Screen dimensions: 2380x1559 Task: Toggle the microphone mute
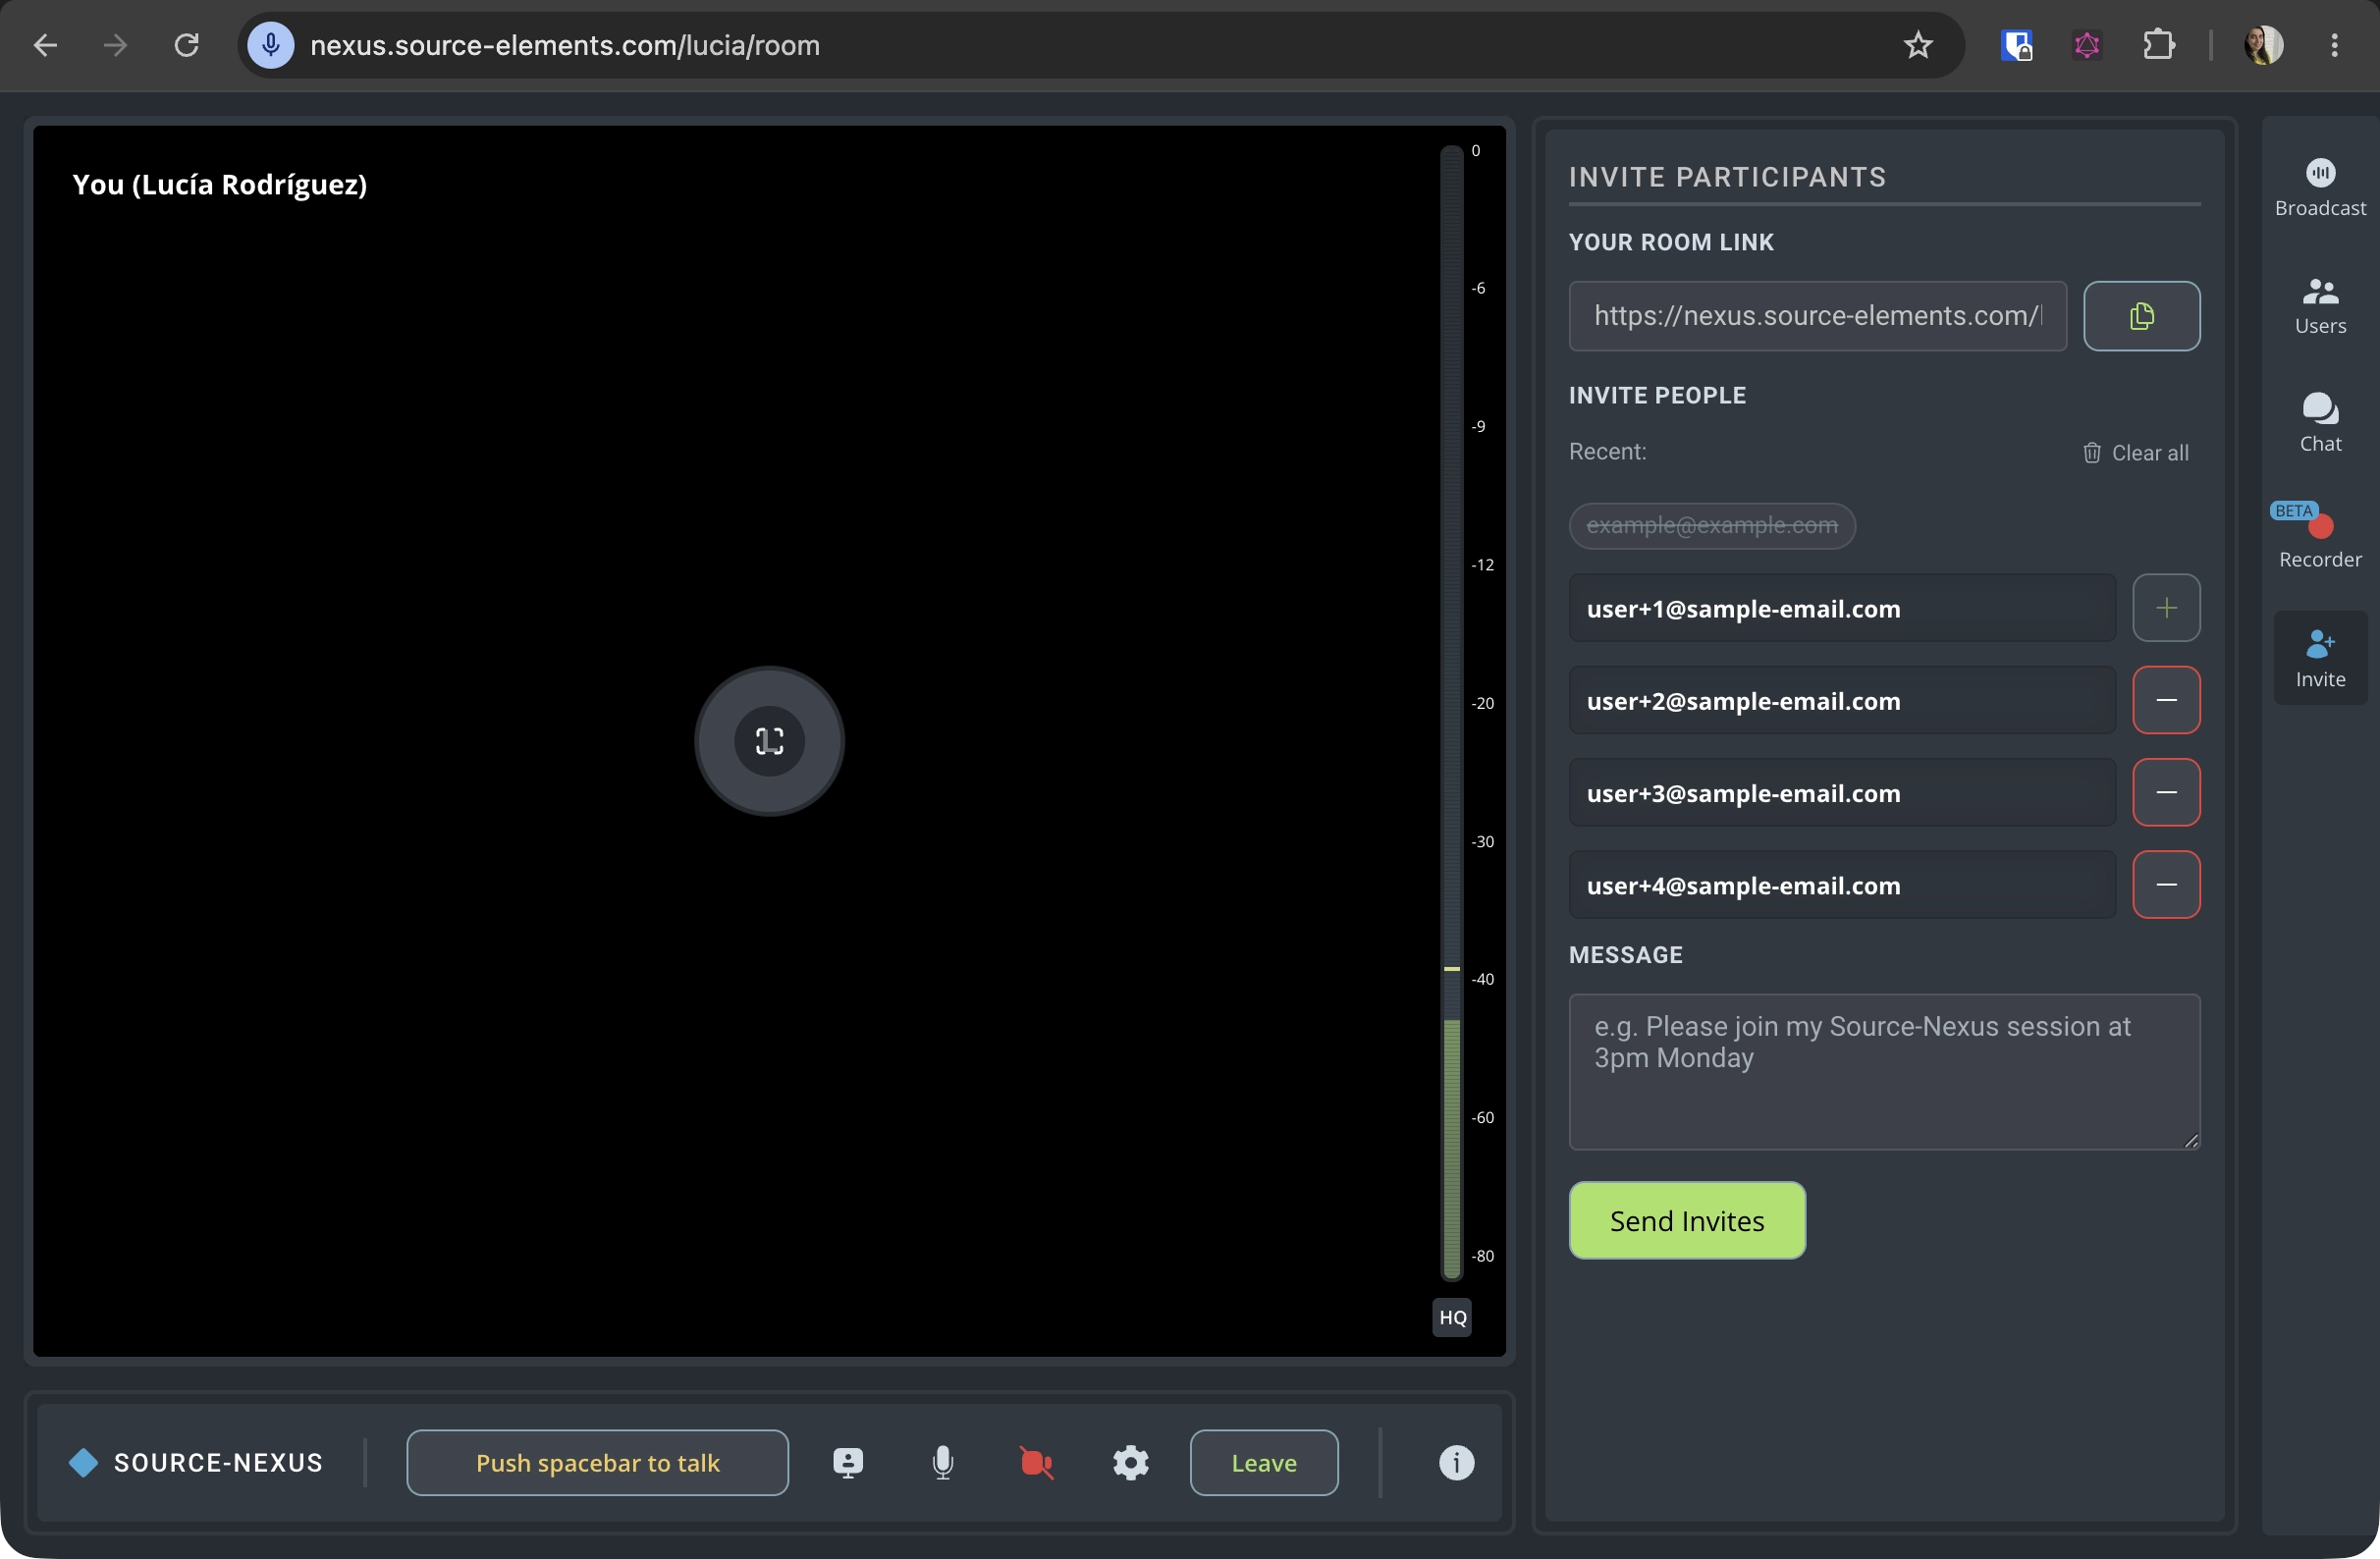click(x=941, y=1462)
